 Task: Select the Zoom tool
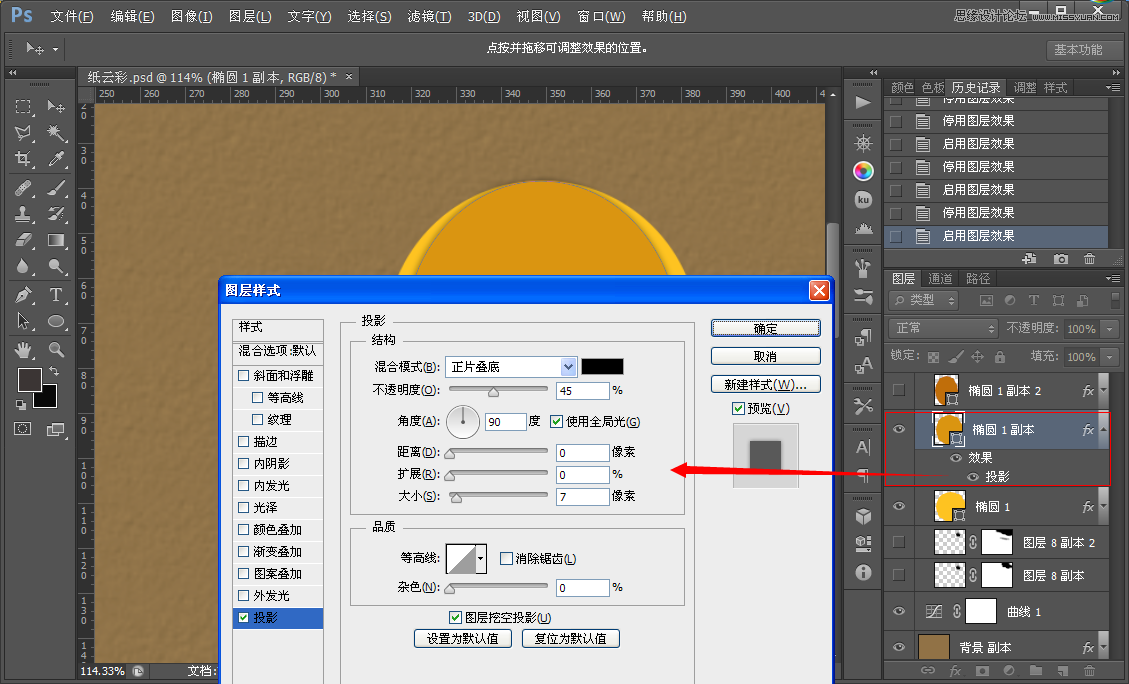[x=55, y=350]
